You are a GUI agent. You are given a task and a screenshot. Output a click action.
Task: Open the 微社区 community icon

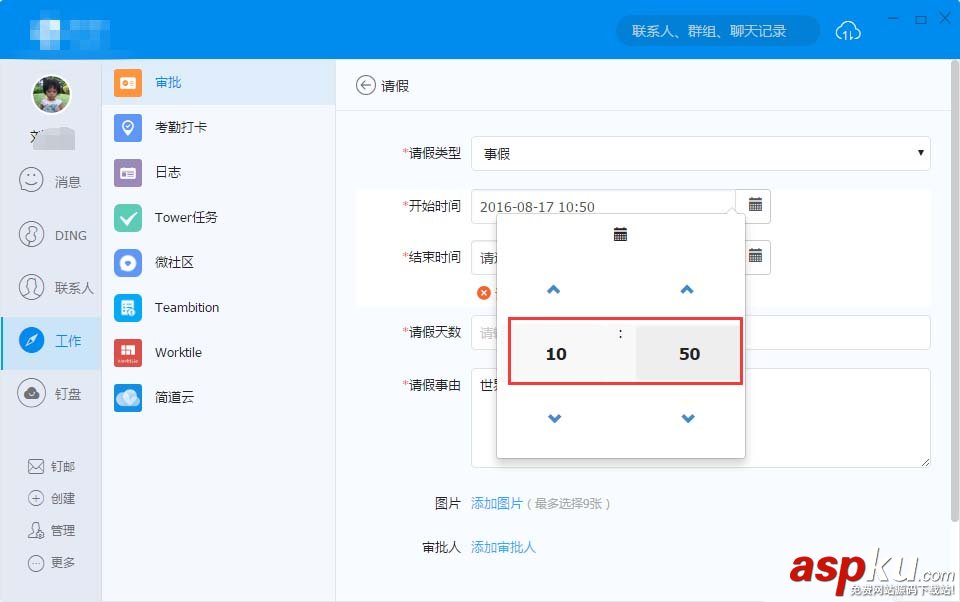coord(128,262)
